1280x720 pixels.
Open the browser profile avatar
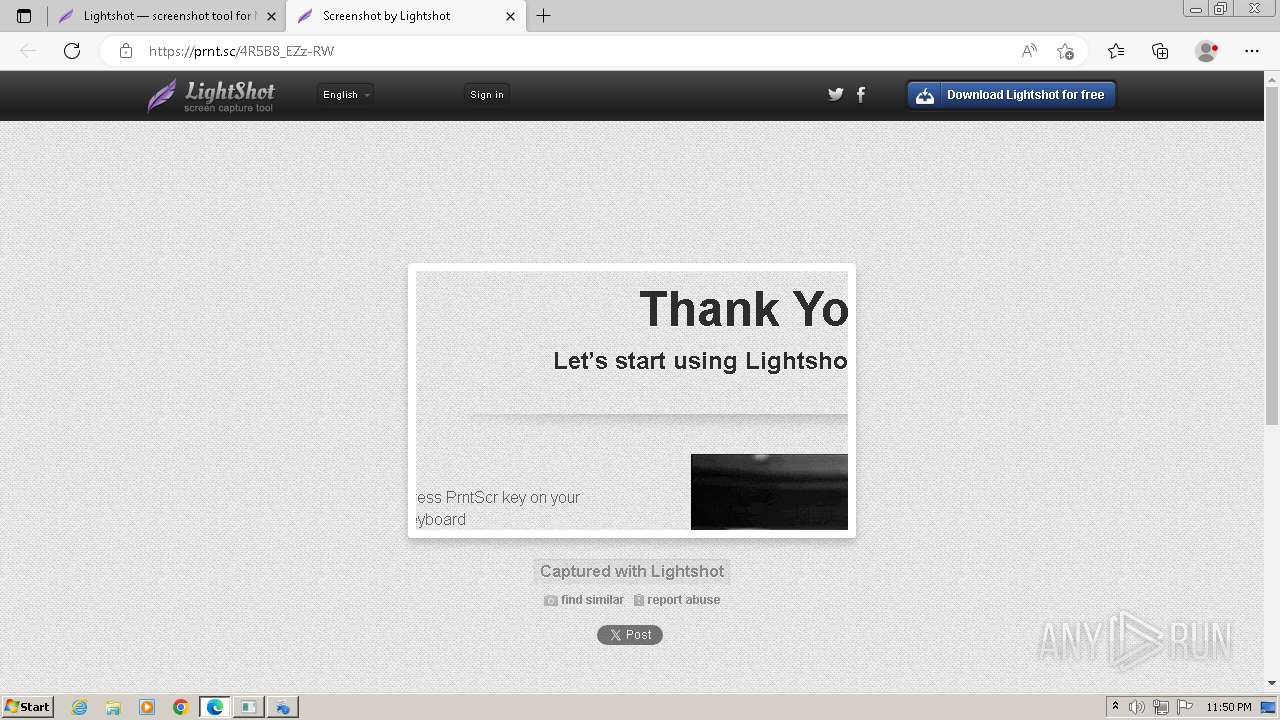click(1207, 51)
